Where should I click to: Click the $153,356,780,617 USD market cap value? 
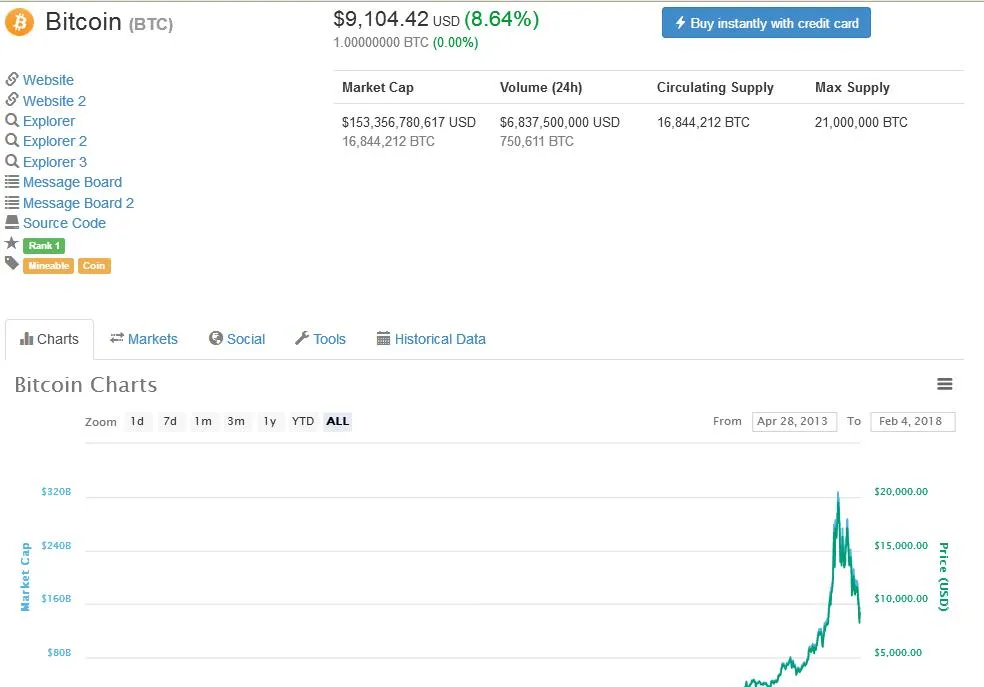point(409,122)
